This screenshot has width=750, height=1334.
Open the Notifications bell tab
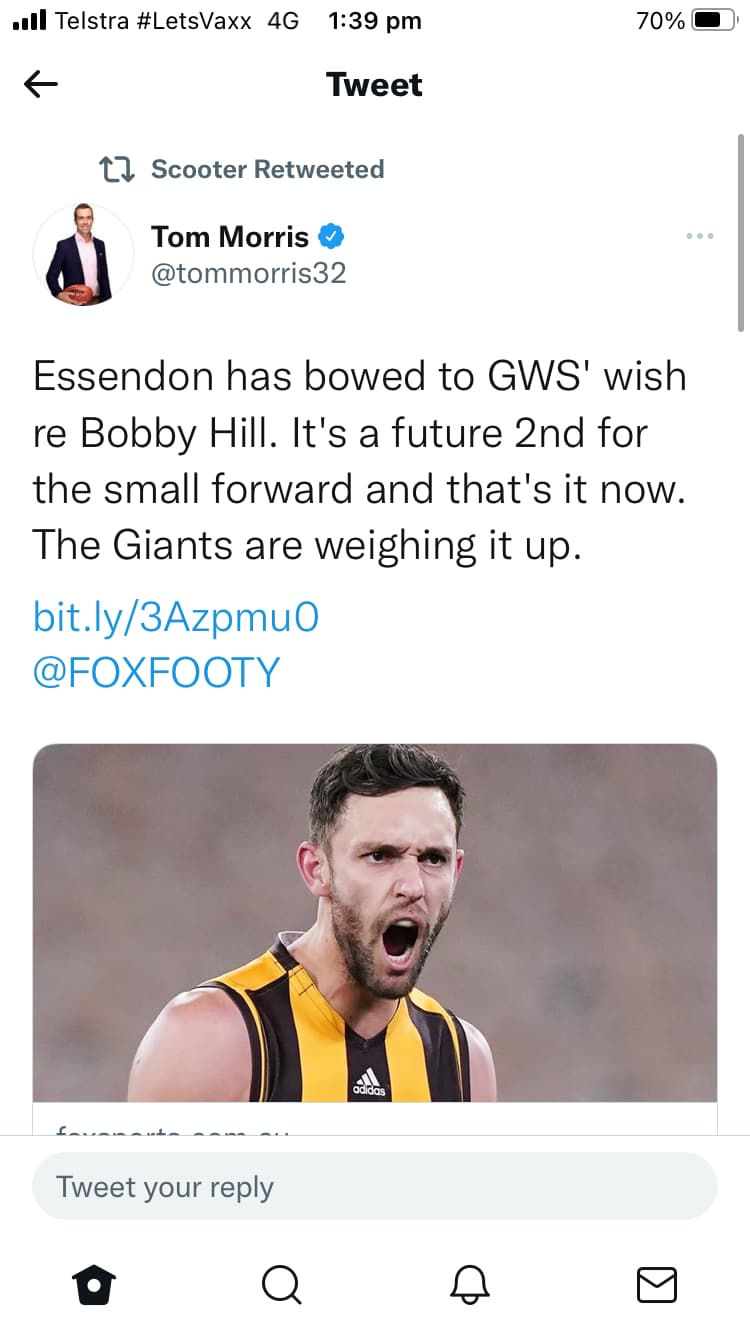click(469, 1284)
